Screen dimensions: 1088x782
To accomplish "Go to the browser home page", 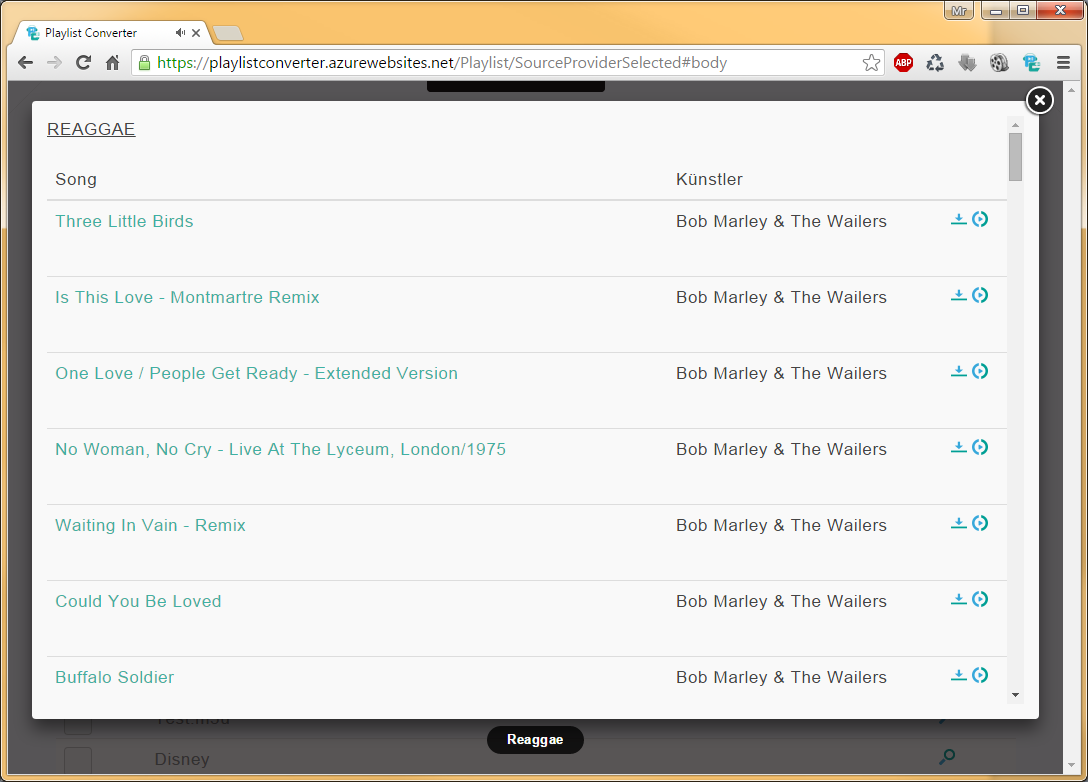I will coord(112,62).
